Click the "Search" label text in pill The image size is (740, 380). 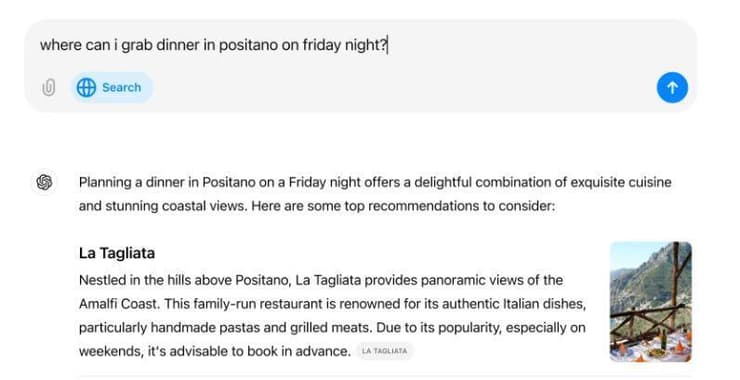[122, 87]
